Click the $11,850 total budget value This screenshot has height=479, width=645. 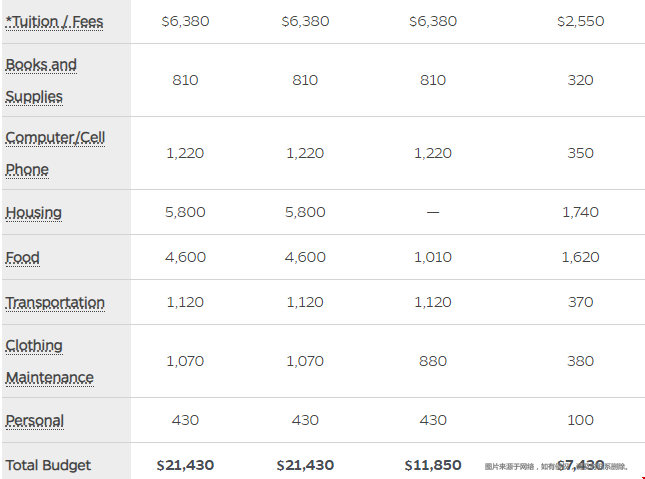pyautogui.click(x=433, y=465)
